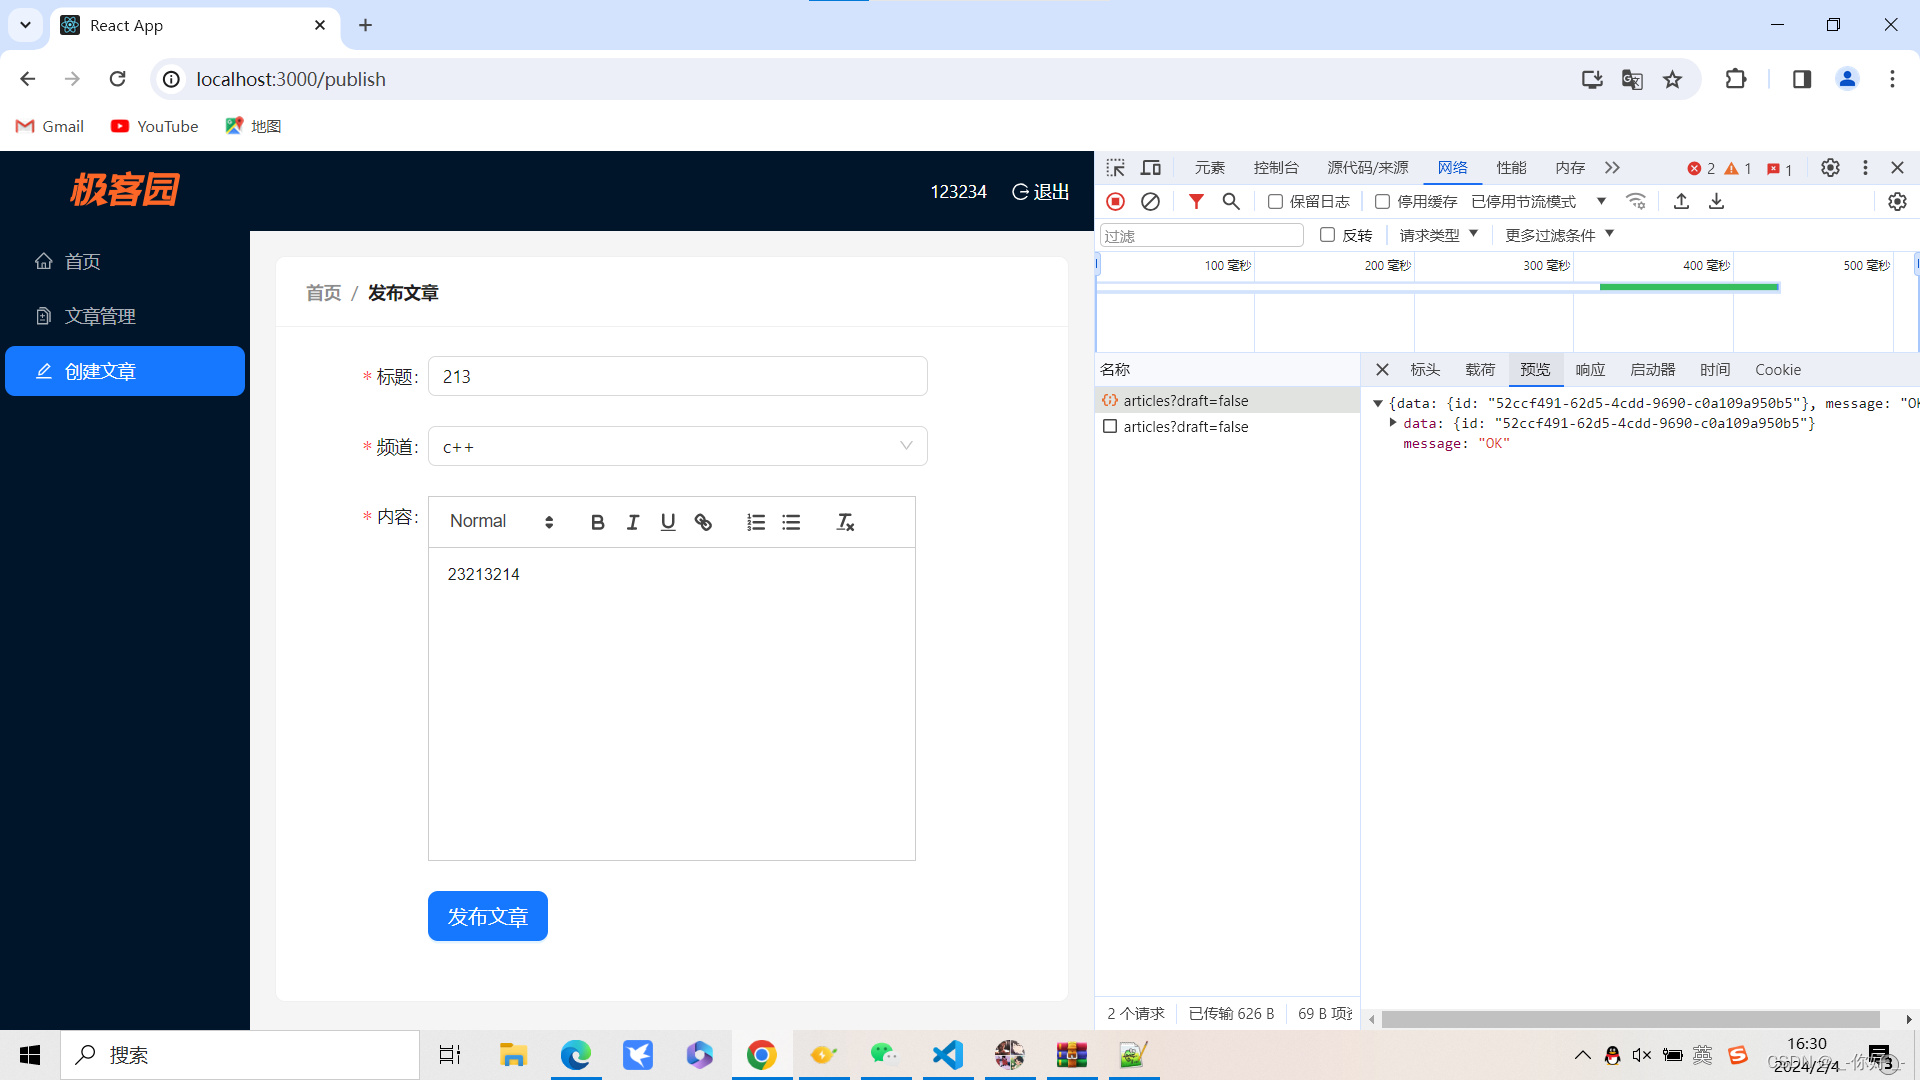1920x1080 pixels.
Task: Click the 退出 logout button
Action: click(x=1043, y=191)
